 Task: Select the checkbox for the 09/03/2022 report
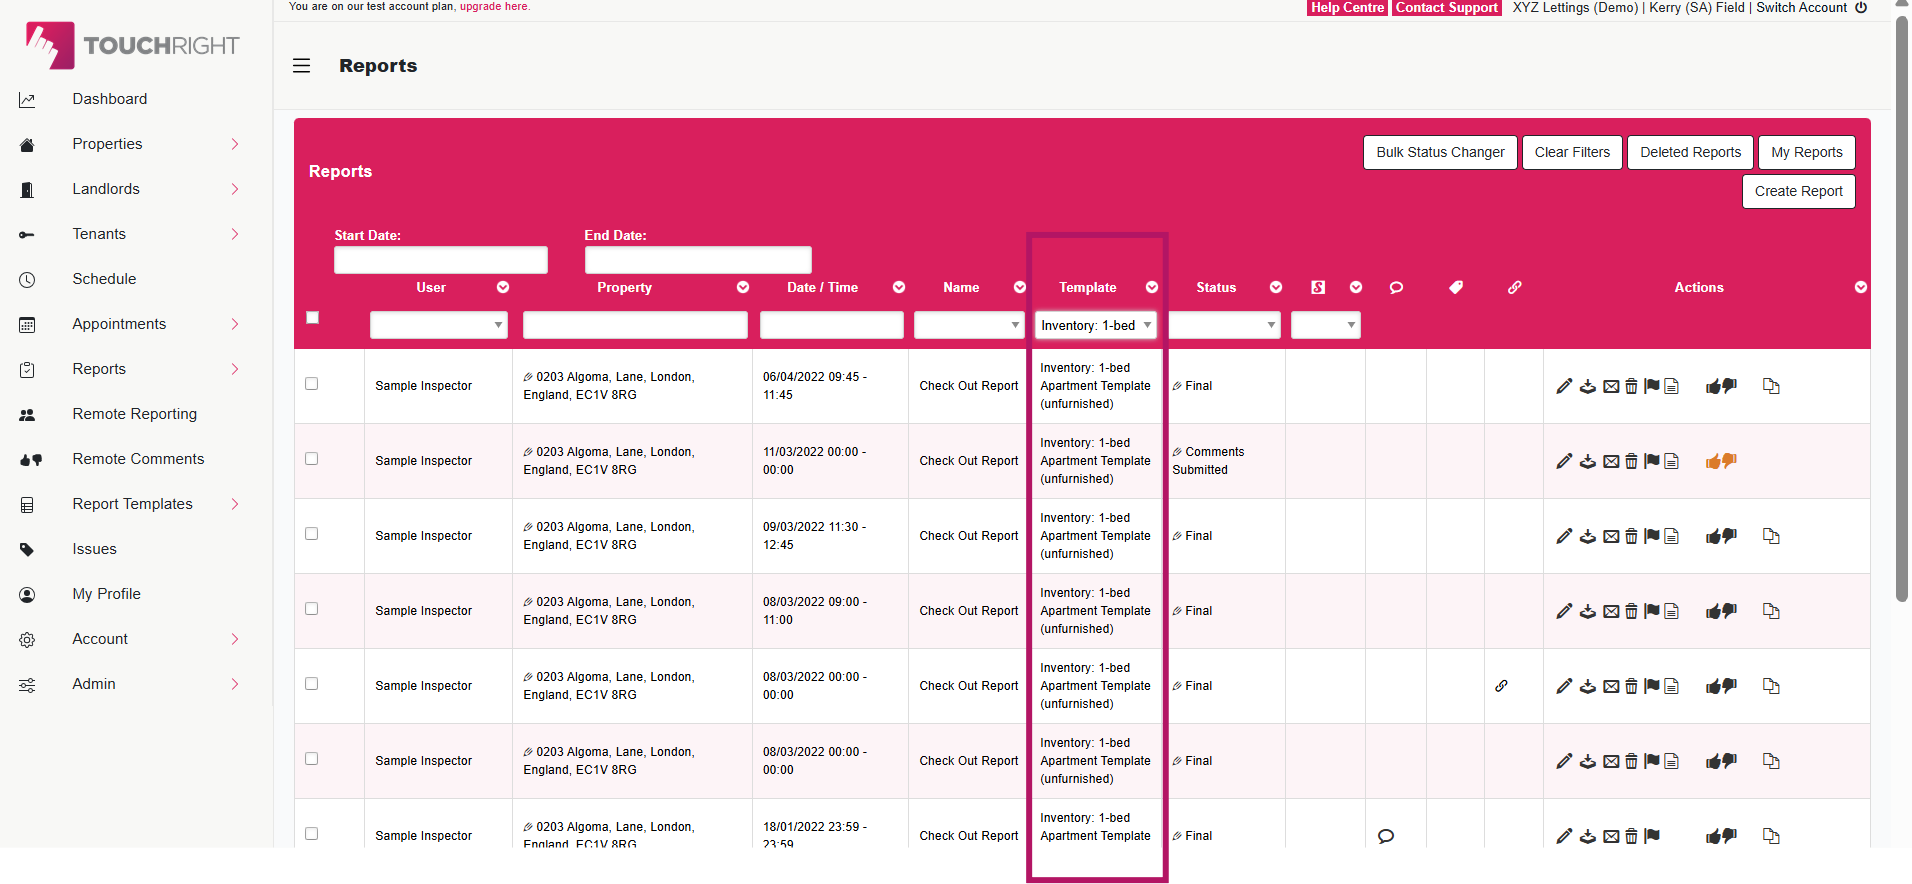[x=312, y=534]
